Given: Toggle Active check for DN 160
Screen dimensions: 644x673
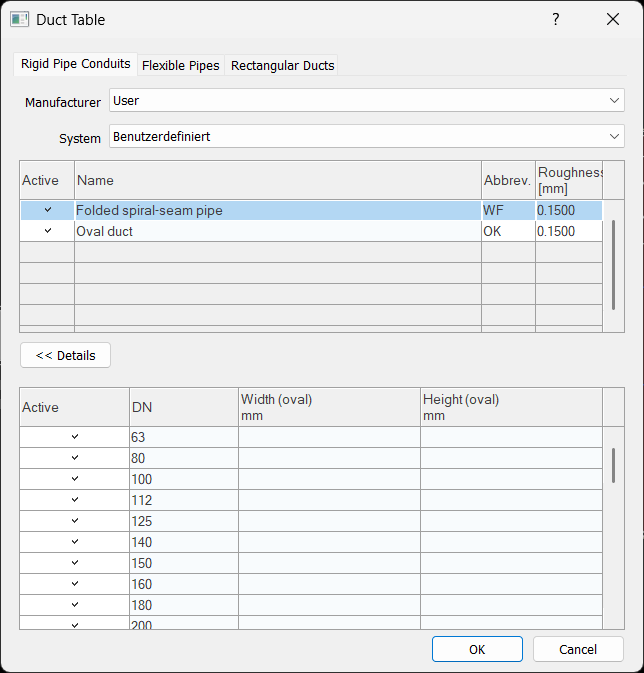Looking at the screenshot, I should 75,584.
